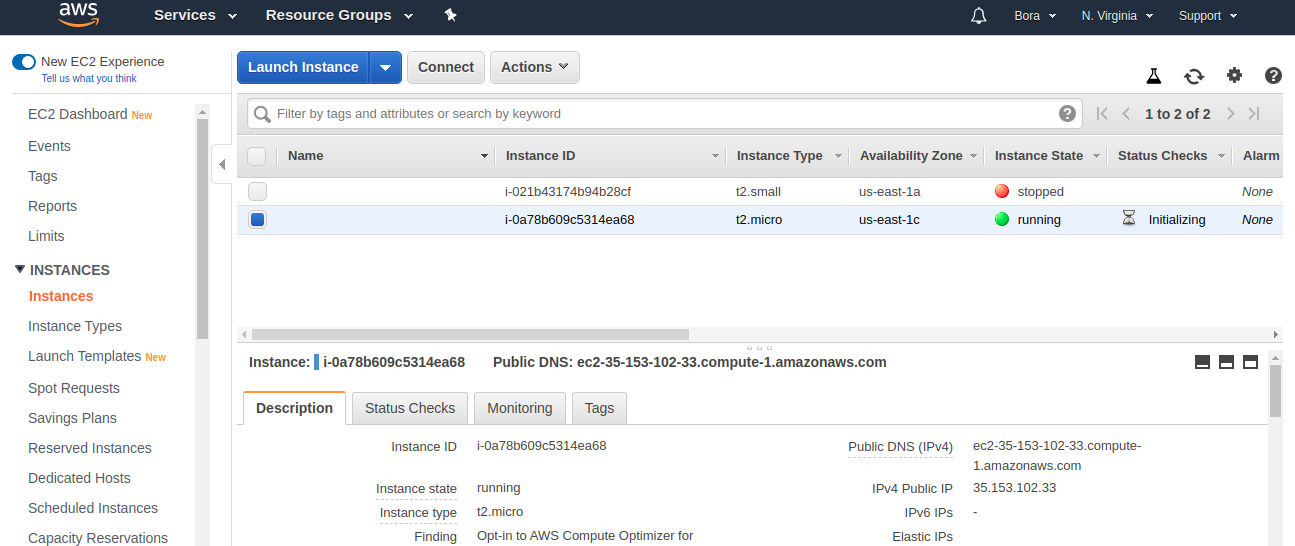Uncheck the i-0a78b609c5314ea68 instance row
The height and width of the screenshot is (546, 1295).
click(x=258, y=219)
